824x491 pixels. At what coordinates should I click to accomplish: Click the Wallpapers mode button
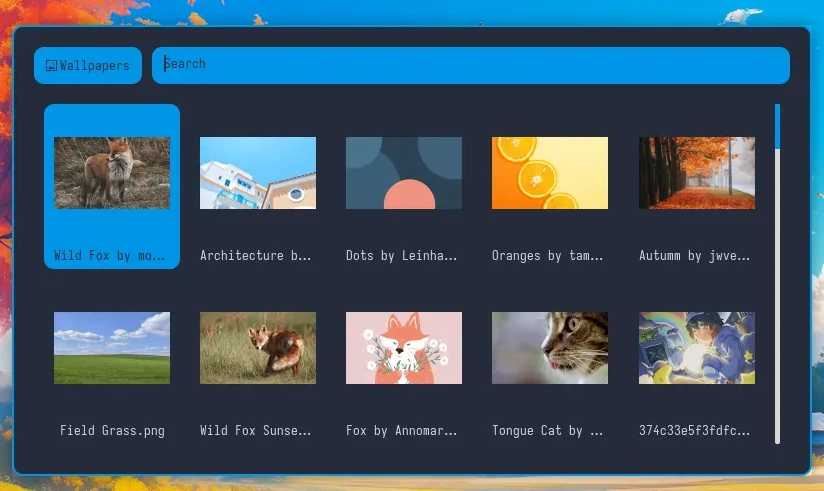tap(88, 66)
